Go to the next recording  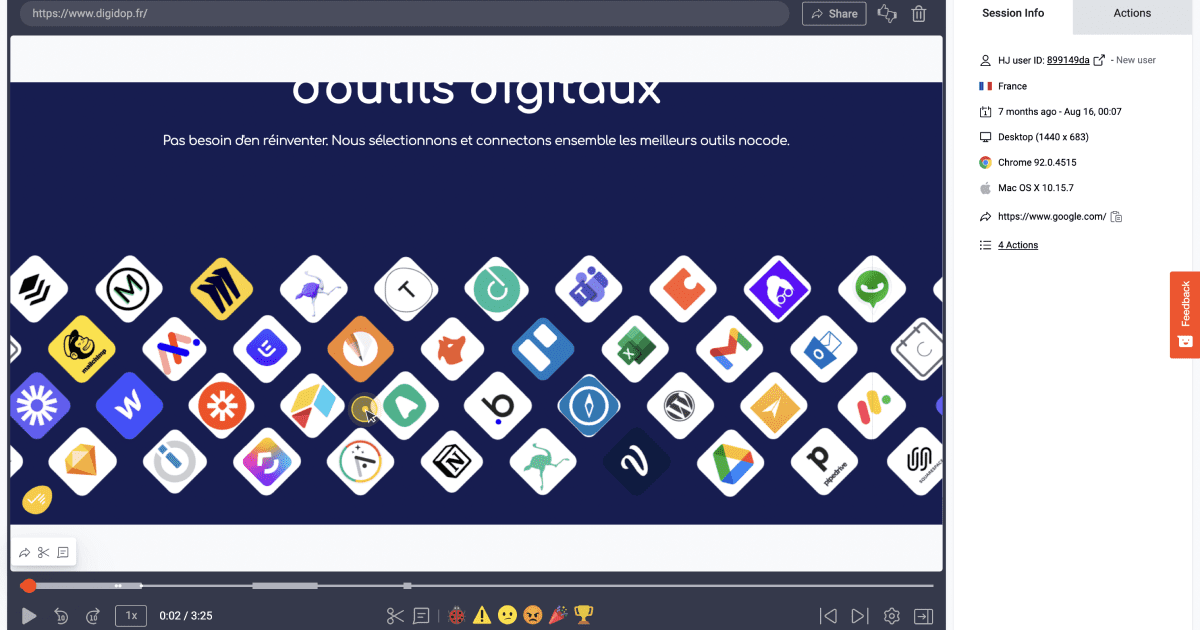(859, 616)
